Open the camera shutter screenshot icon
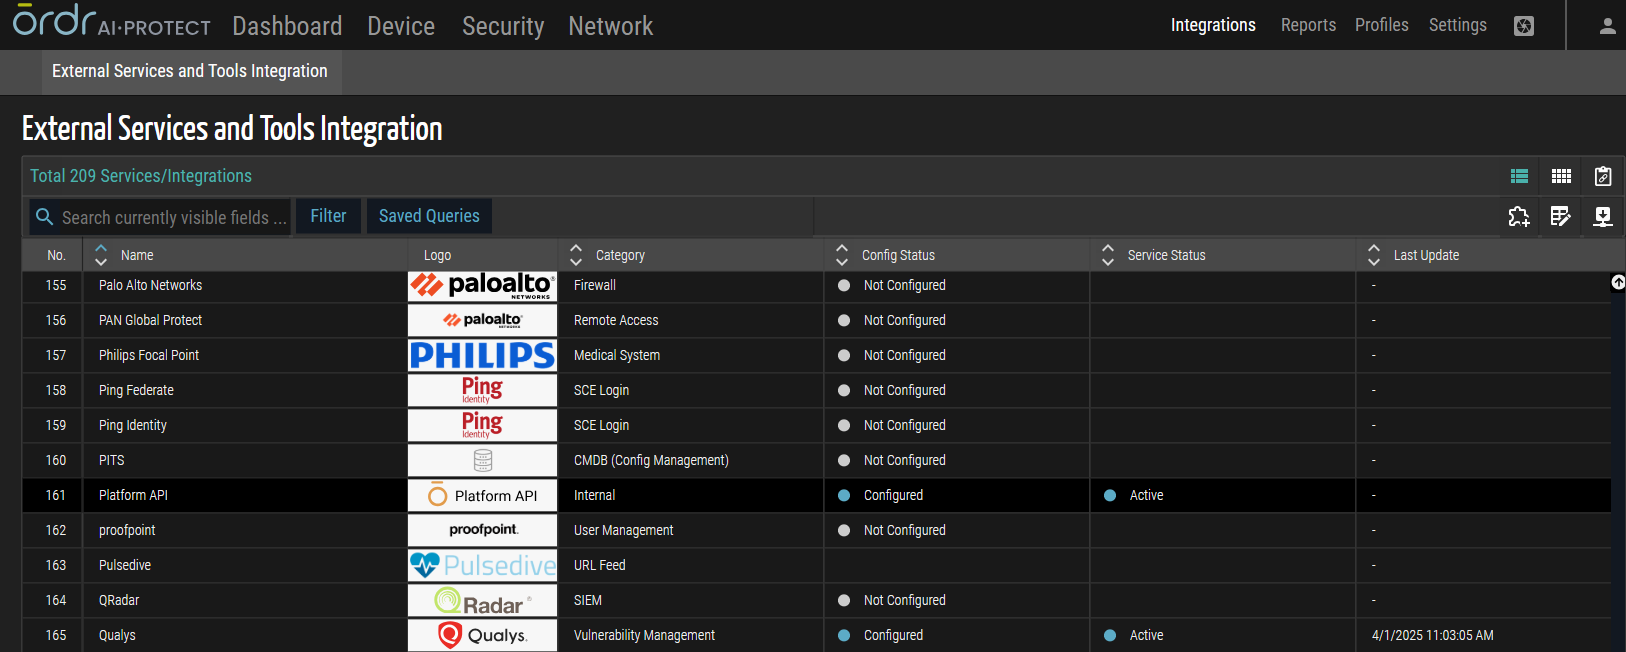 coord(1524,26)
